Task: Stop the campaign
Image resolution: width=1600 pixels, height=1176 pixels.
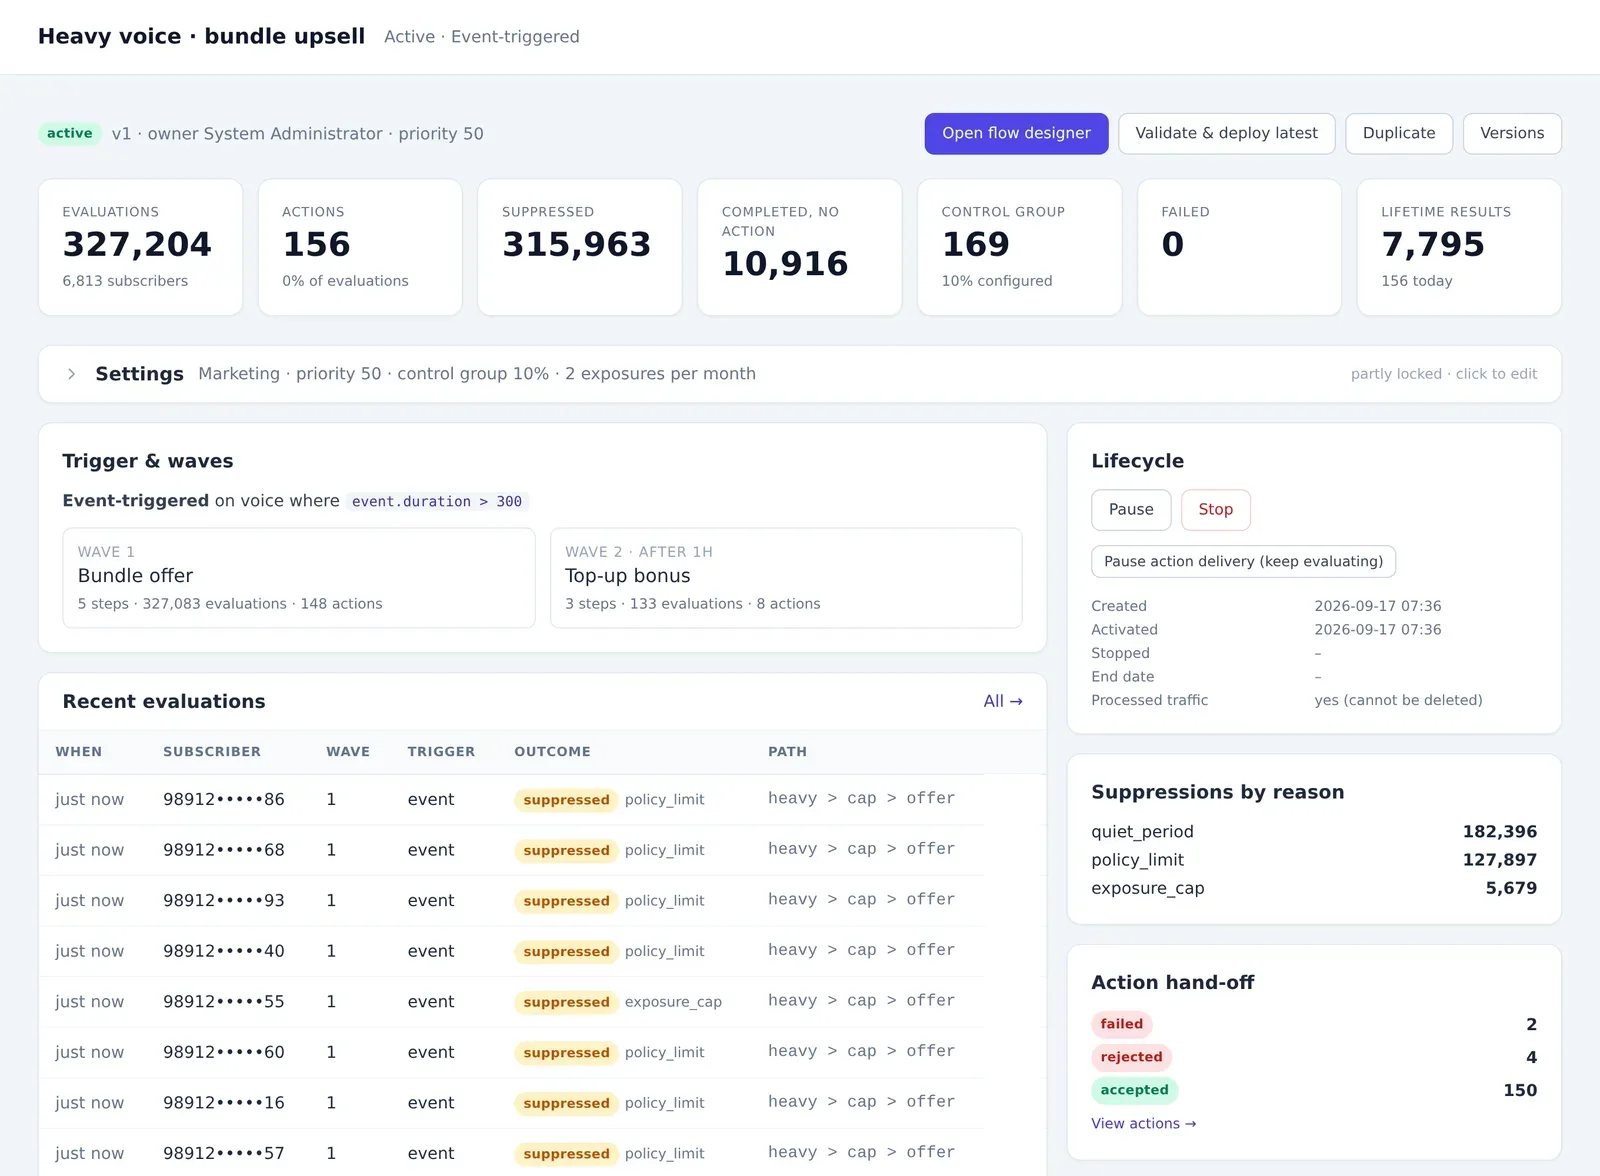Action: (x=1215, y=509)
